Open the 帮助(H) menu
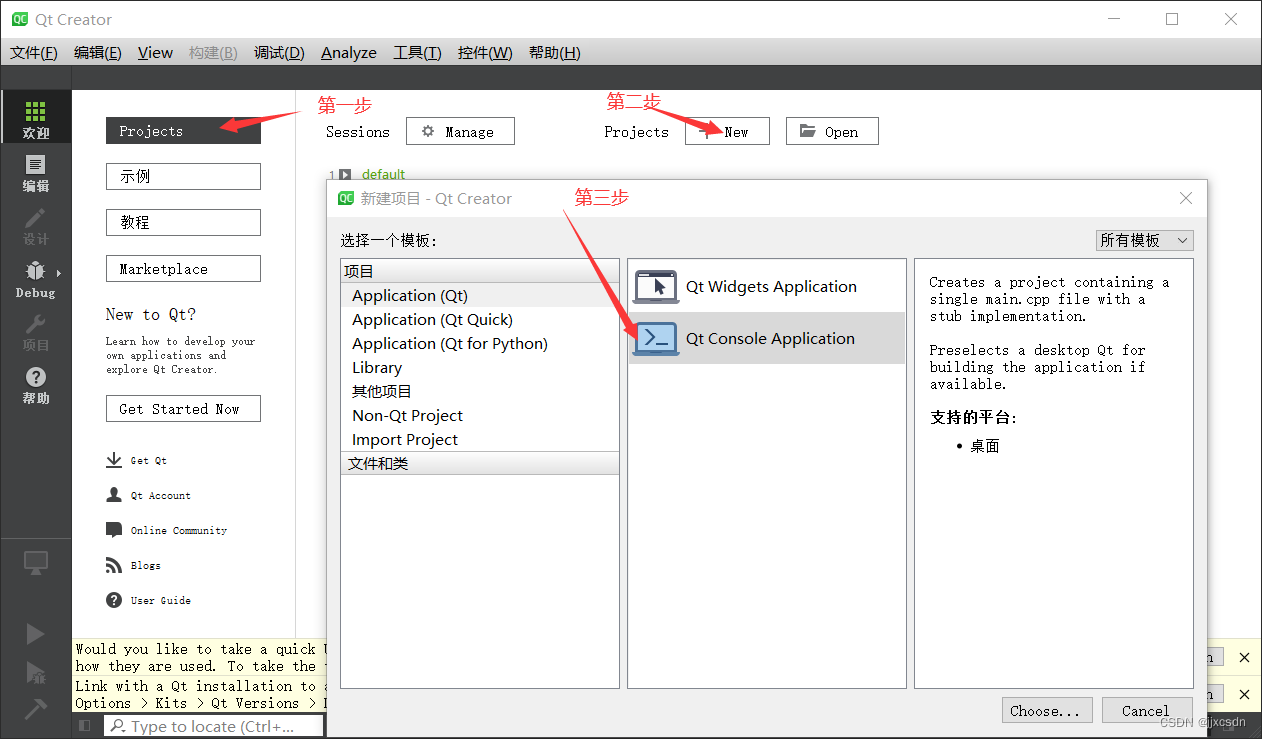 (554, 52)
